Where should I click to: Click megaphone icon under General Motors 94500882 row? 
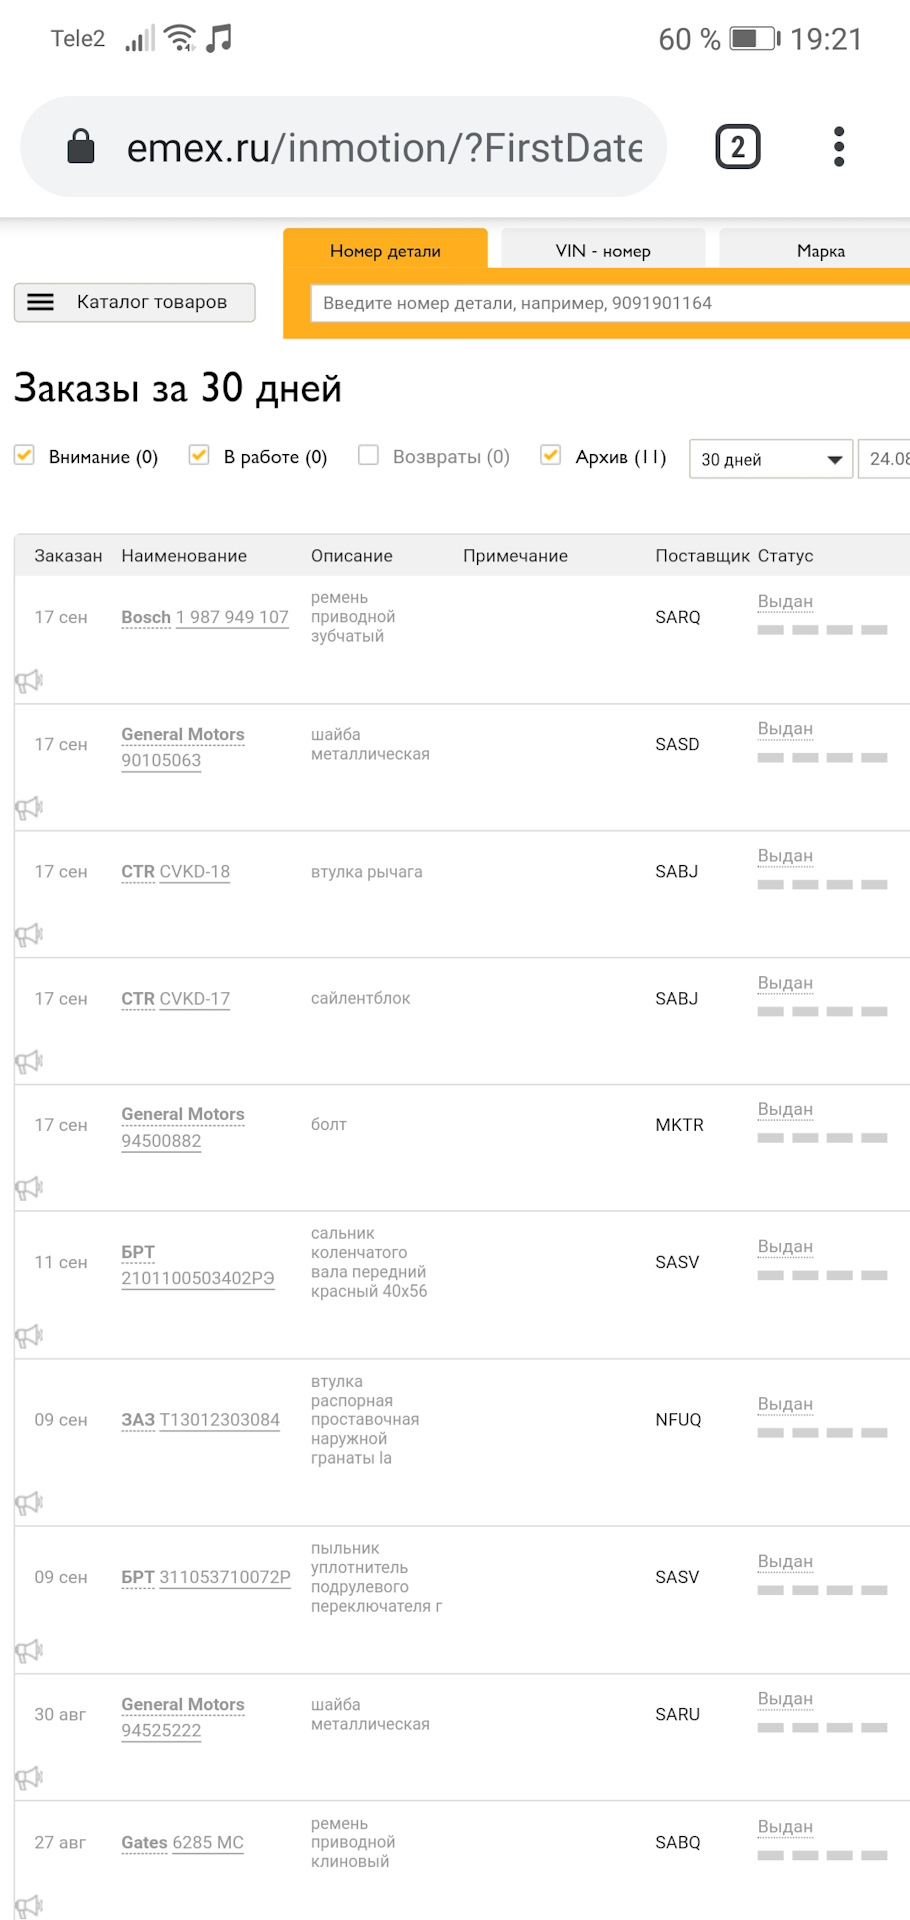(28, 1188)
